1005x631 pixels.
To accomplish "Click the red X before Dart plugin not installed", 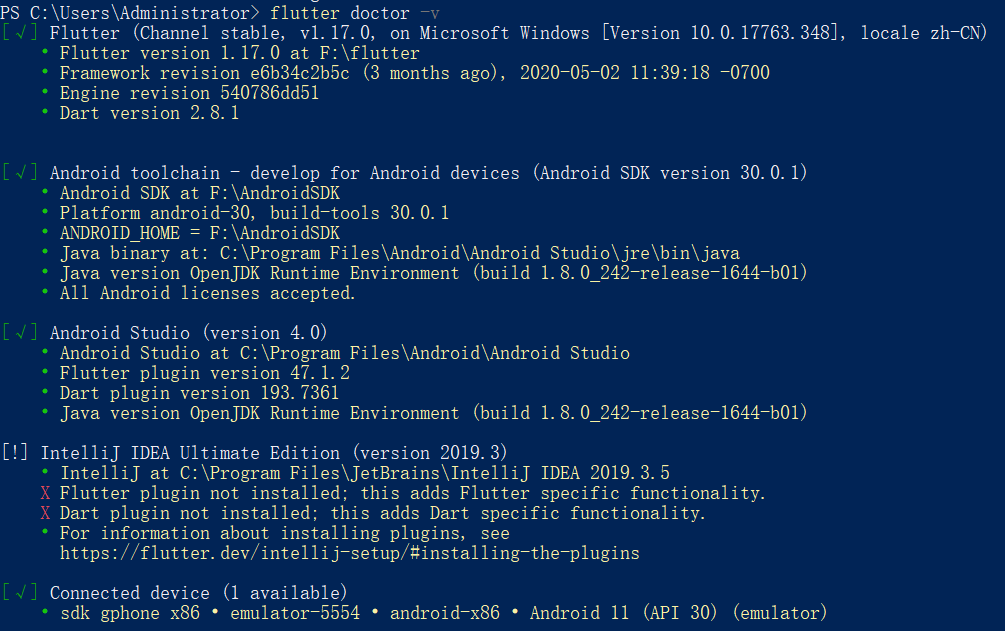I will coord(44,513).
